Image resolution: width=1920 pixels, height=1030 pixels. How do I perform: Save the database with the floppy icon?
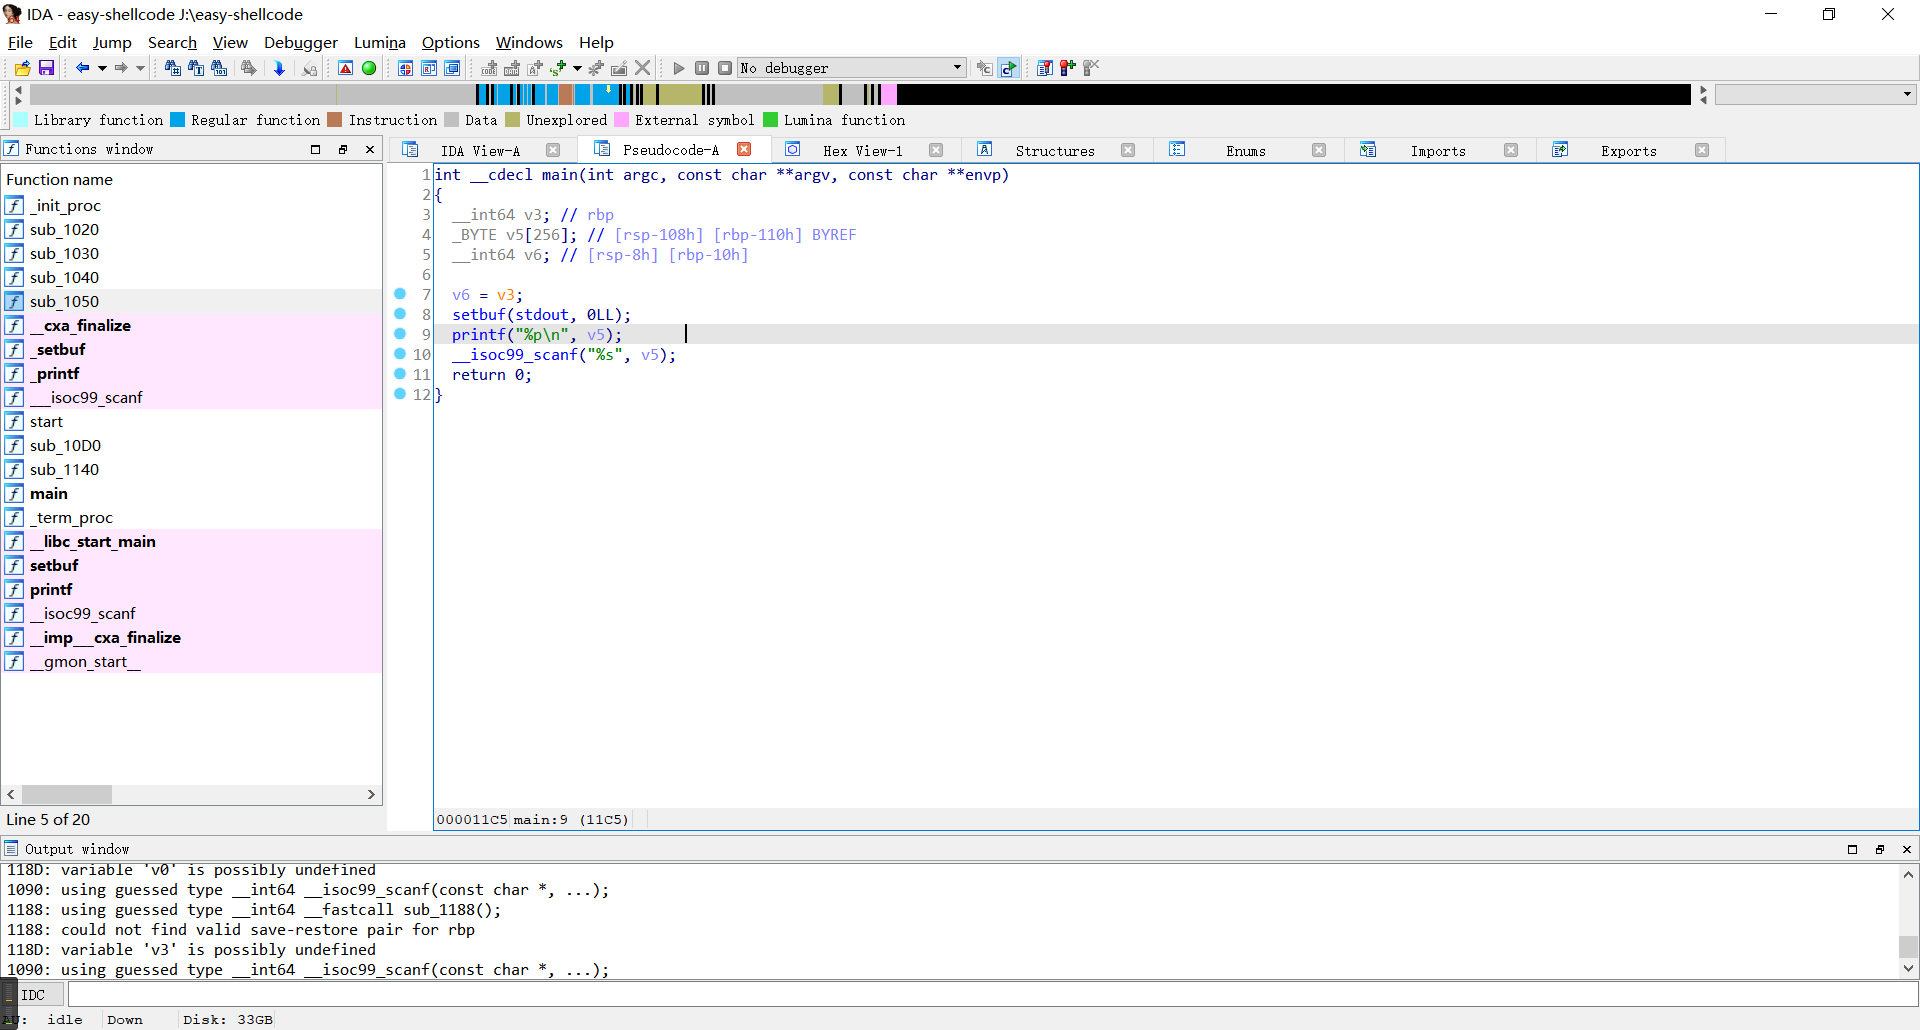[46, 68]
